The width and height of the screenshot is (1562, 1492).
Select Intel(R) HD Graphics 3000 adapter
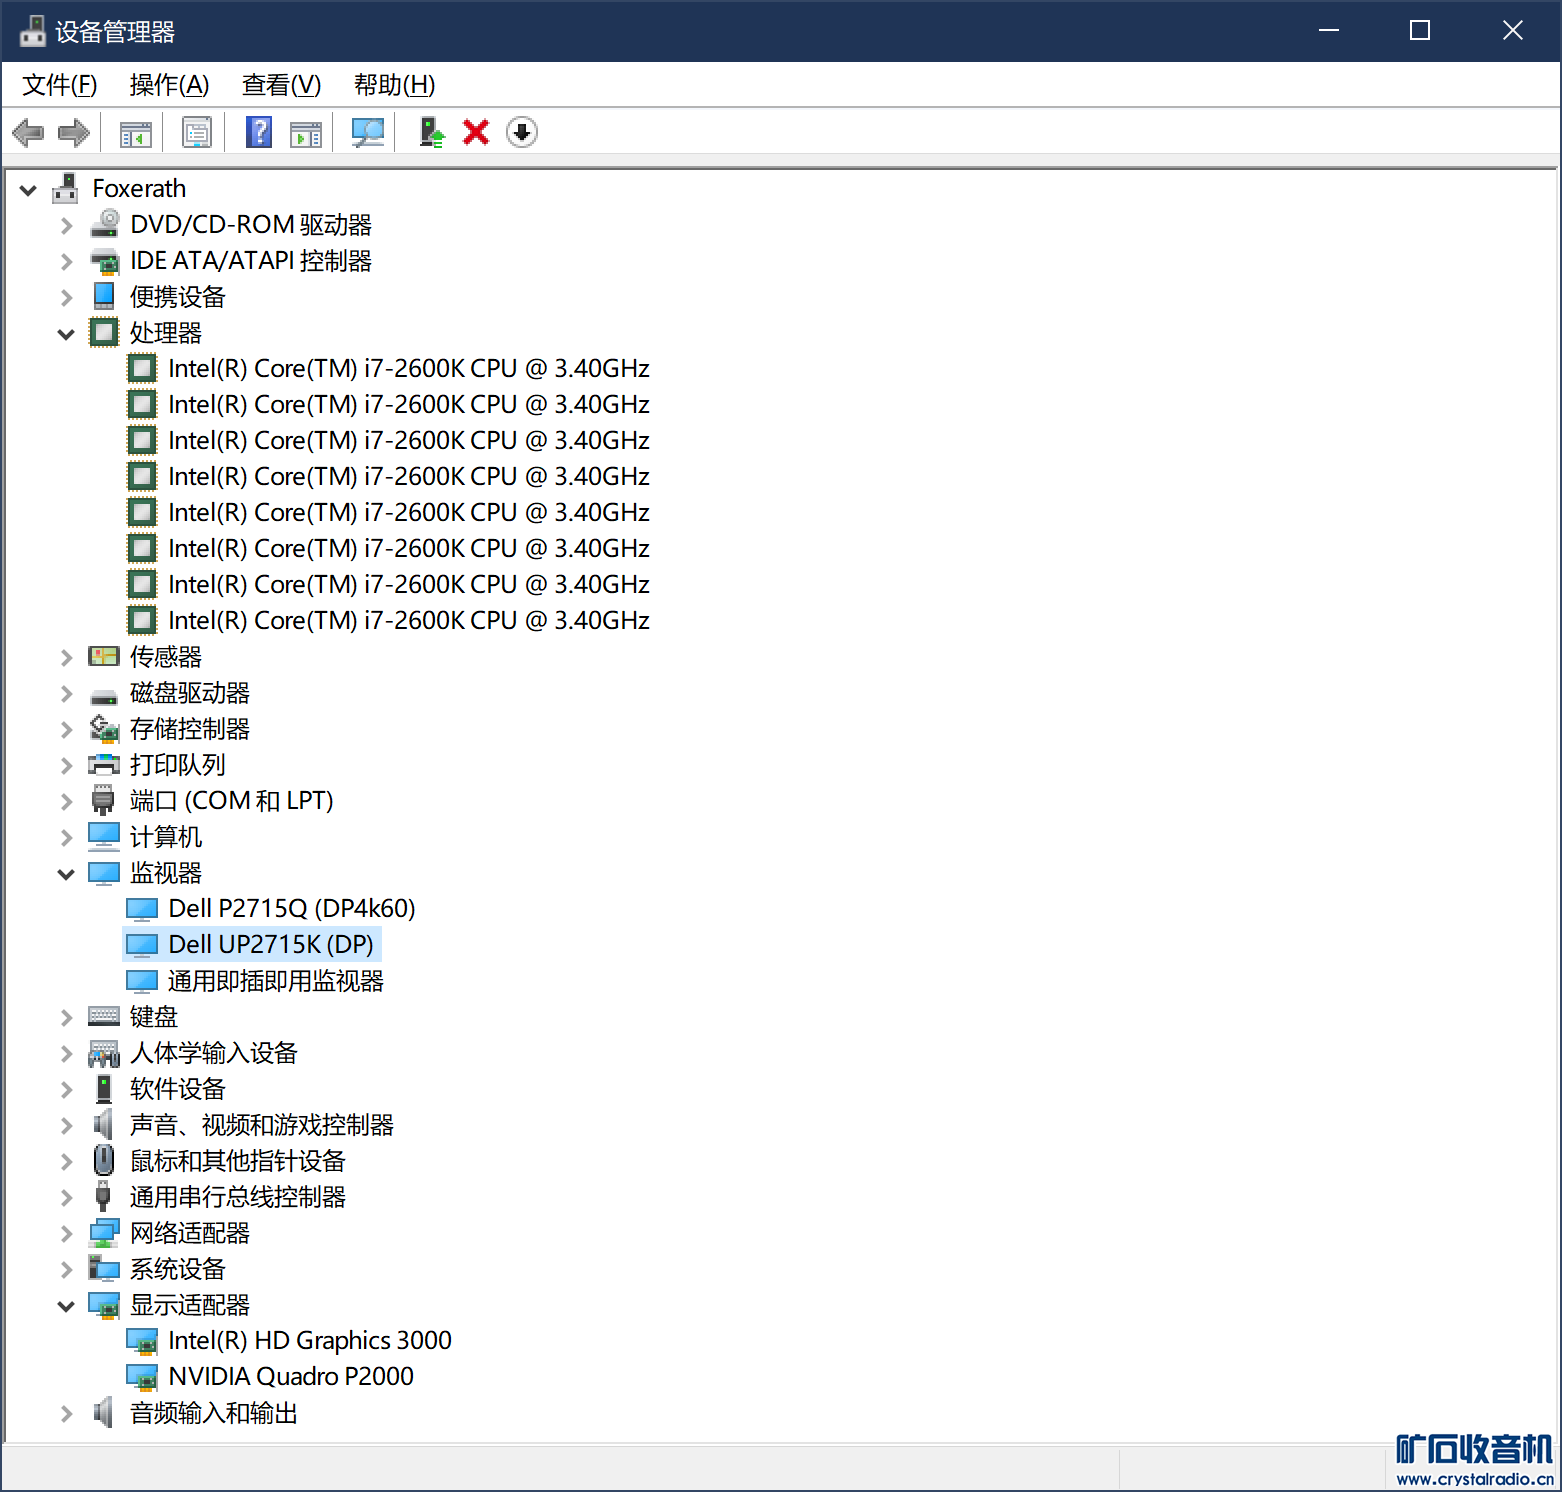[310, 1340]
